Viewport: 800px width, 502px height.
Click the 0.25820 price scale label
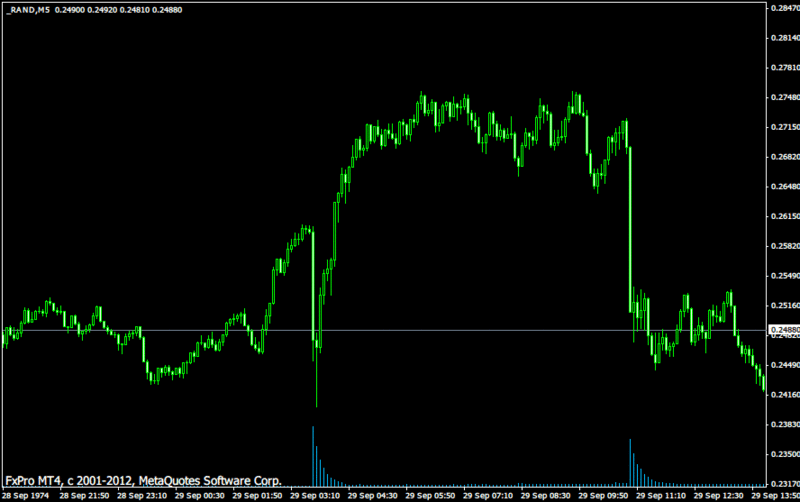point(785,246)
